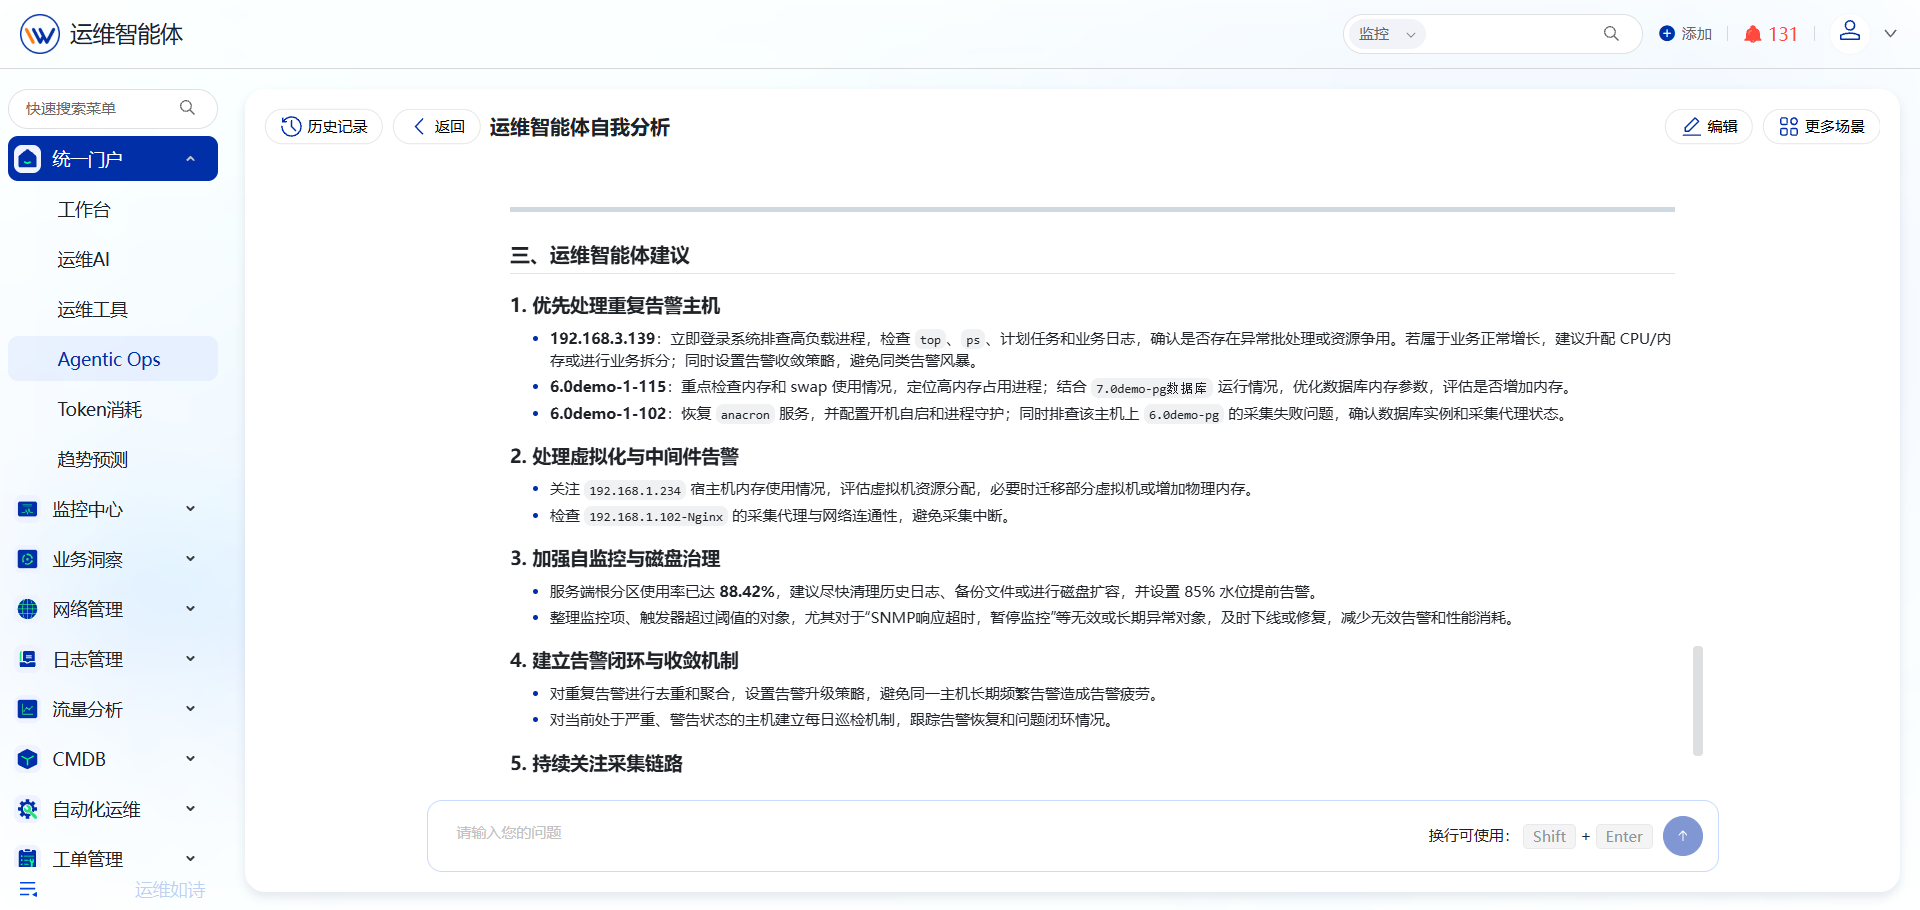Click the sidebar quick-search magnifier icon
The height and width of the screenshot is (910, 1920).
[x=187, y=108]
